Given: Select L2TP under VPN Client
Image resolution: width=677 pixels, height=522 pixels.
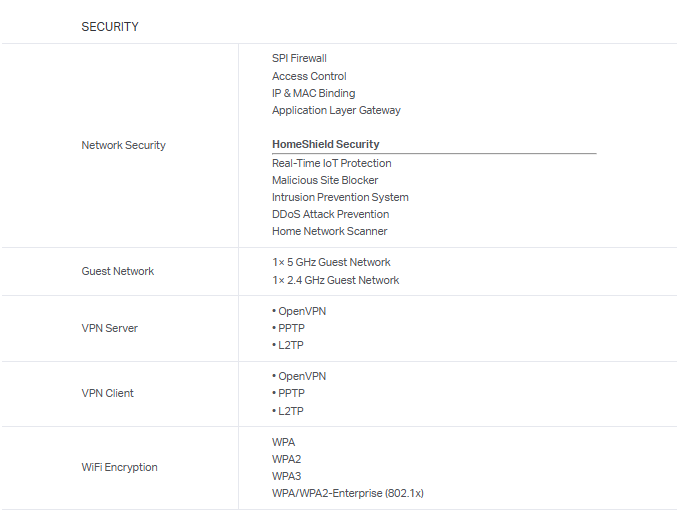Looking at the screenshot, I should (290, 411).
